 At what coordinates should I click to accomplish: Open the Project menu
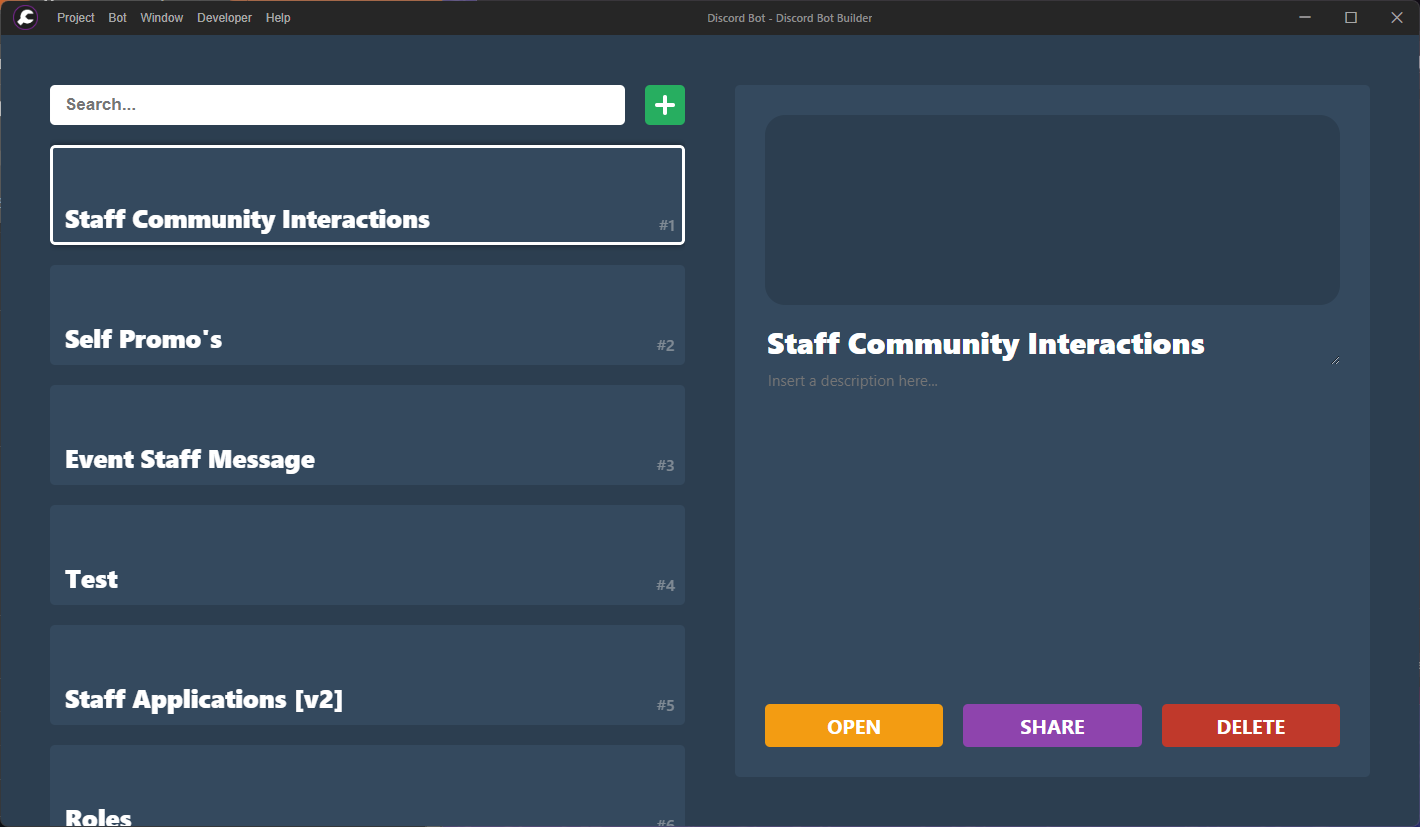pos(76,18)
